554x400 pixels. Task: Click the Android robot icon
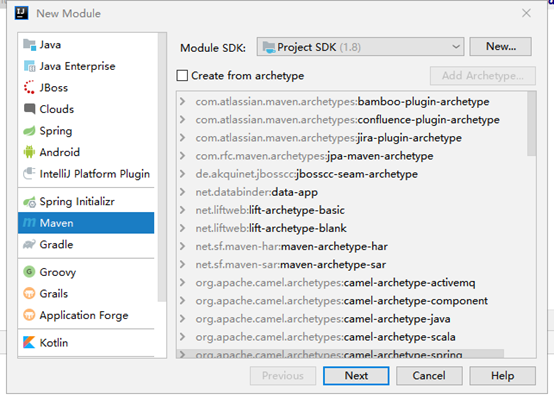pos(29,152)
